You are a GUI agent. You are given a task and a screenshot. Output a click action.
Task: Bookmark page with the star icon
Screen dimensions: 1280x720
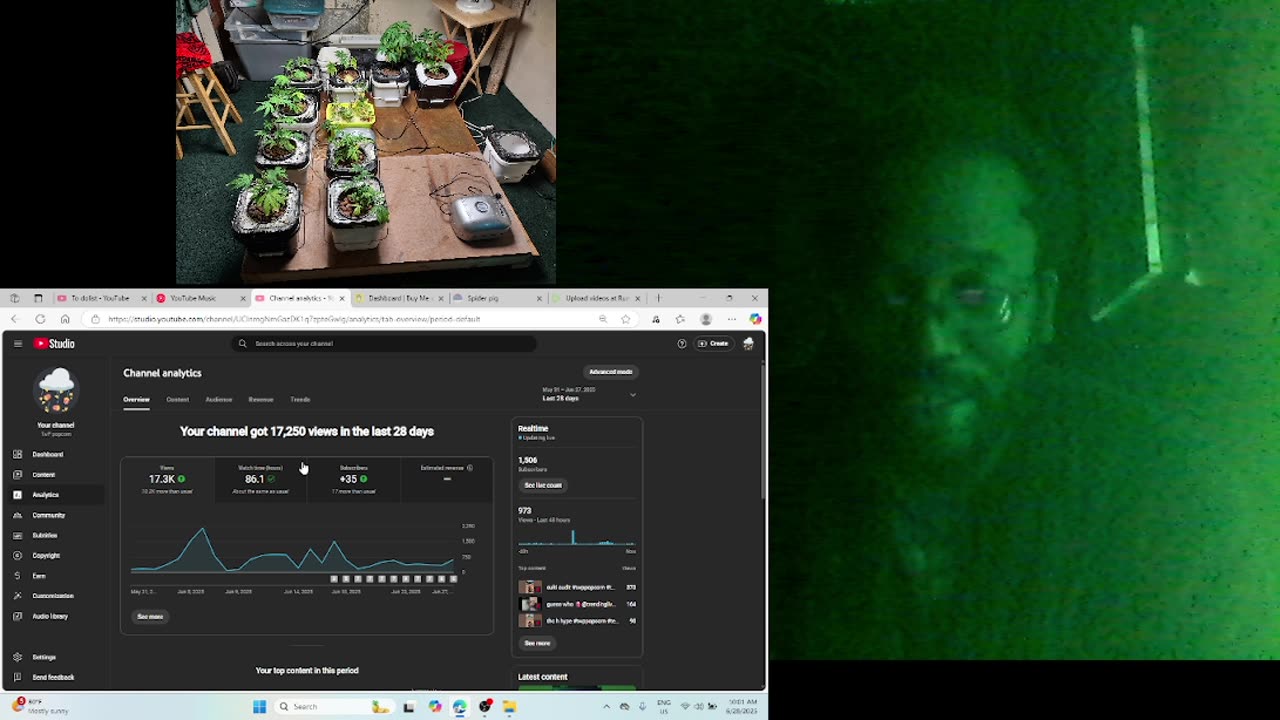click(626, 319)
